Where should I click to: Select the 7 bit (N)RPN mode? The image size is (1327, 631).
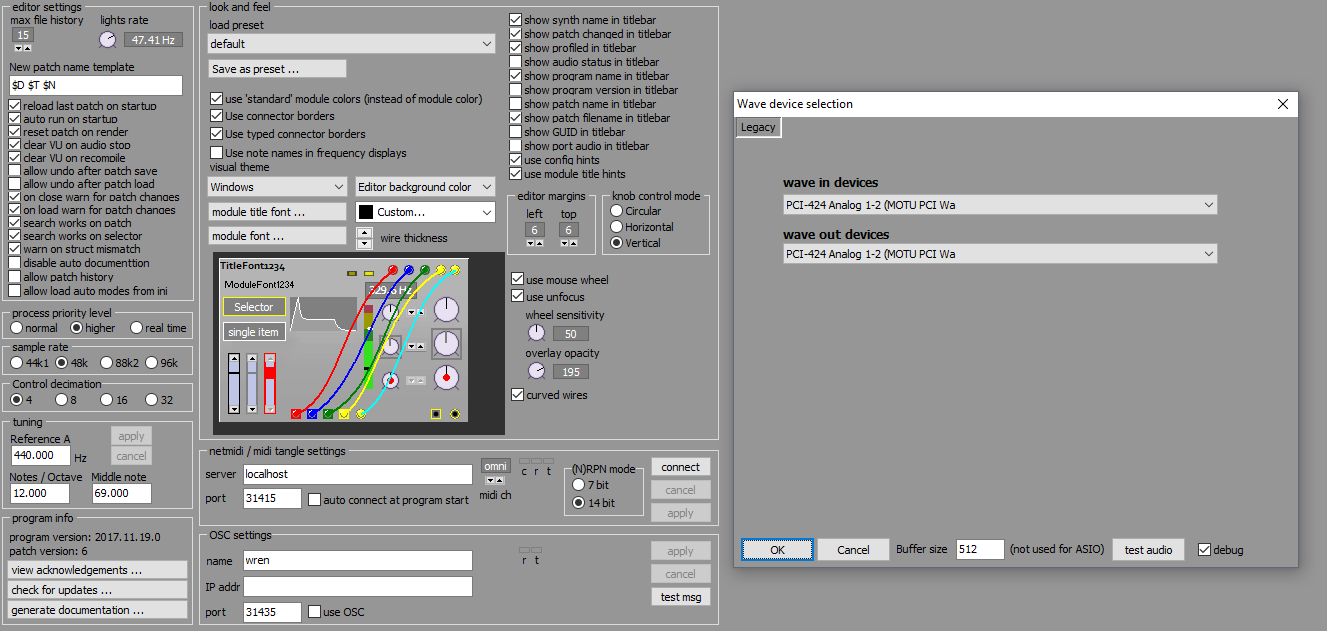pos(579,485)
